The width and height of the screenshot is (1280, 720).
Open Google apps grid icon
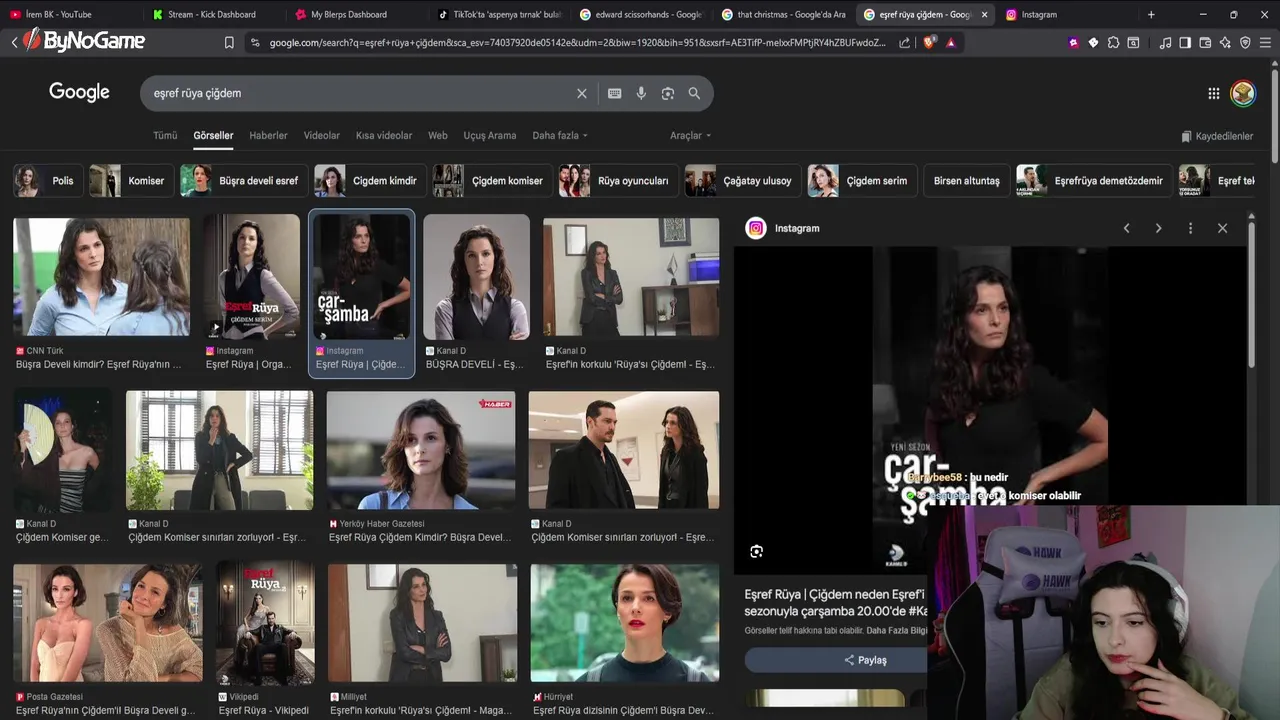pos(1213,93)
